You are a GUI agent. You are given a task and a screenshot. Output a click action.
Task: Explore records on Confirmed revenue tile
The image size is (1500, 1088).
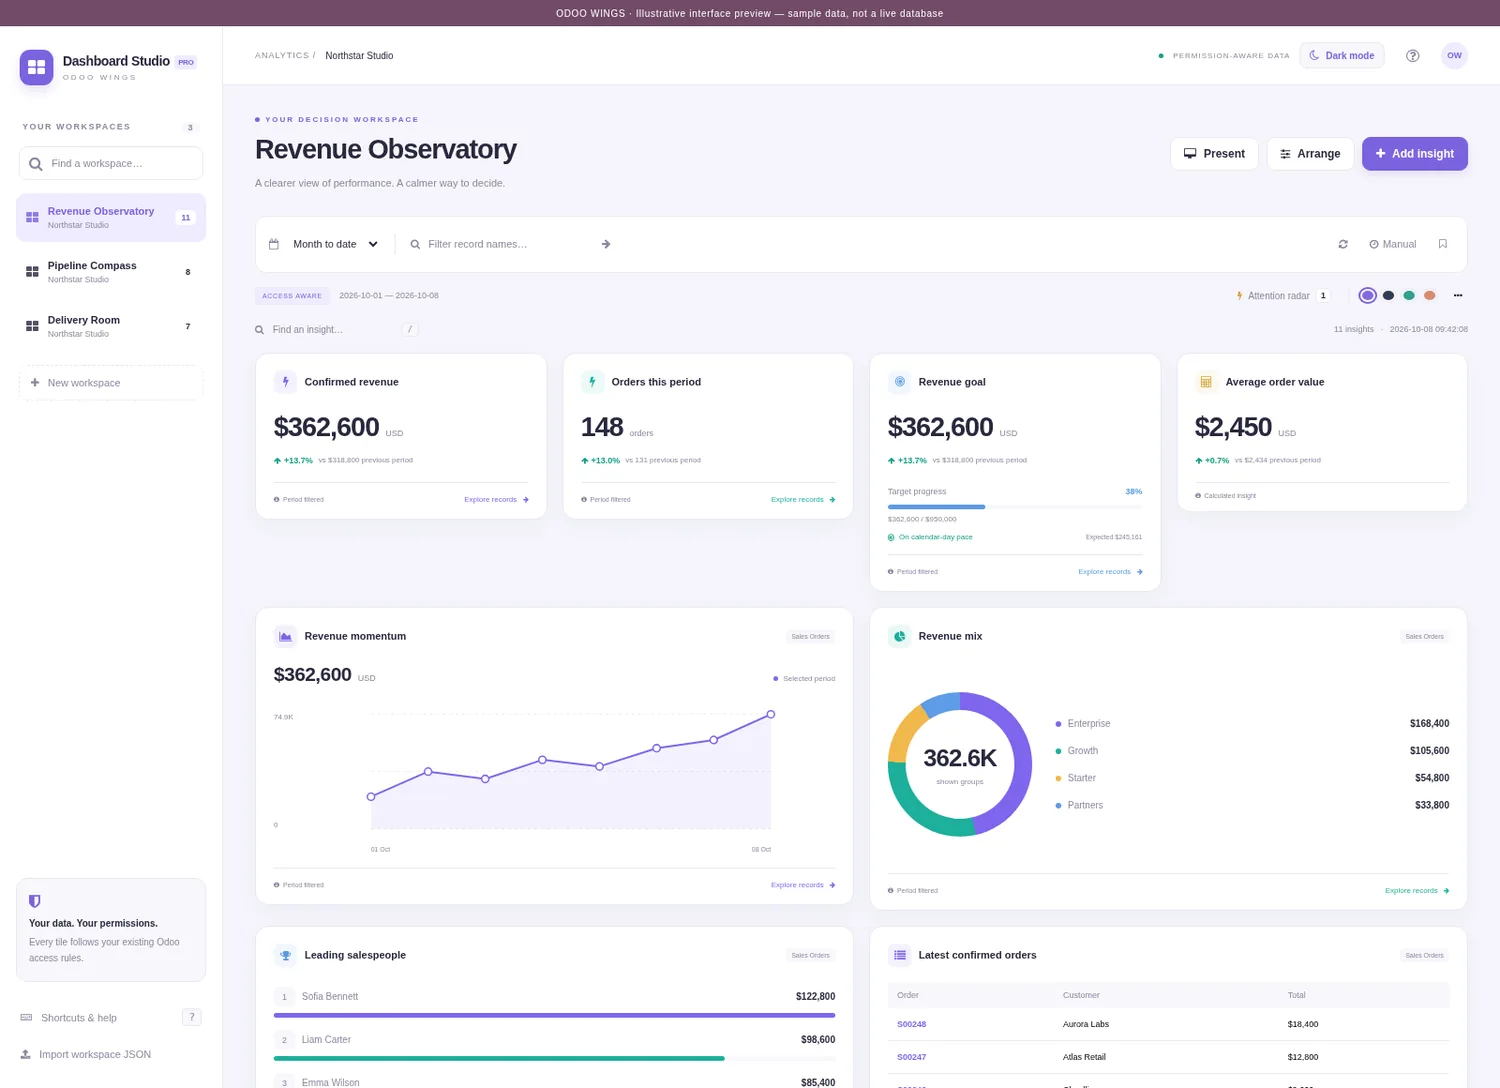[x=496, y=499]
